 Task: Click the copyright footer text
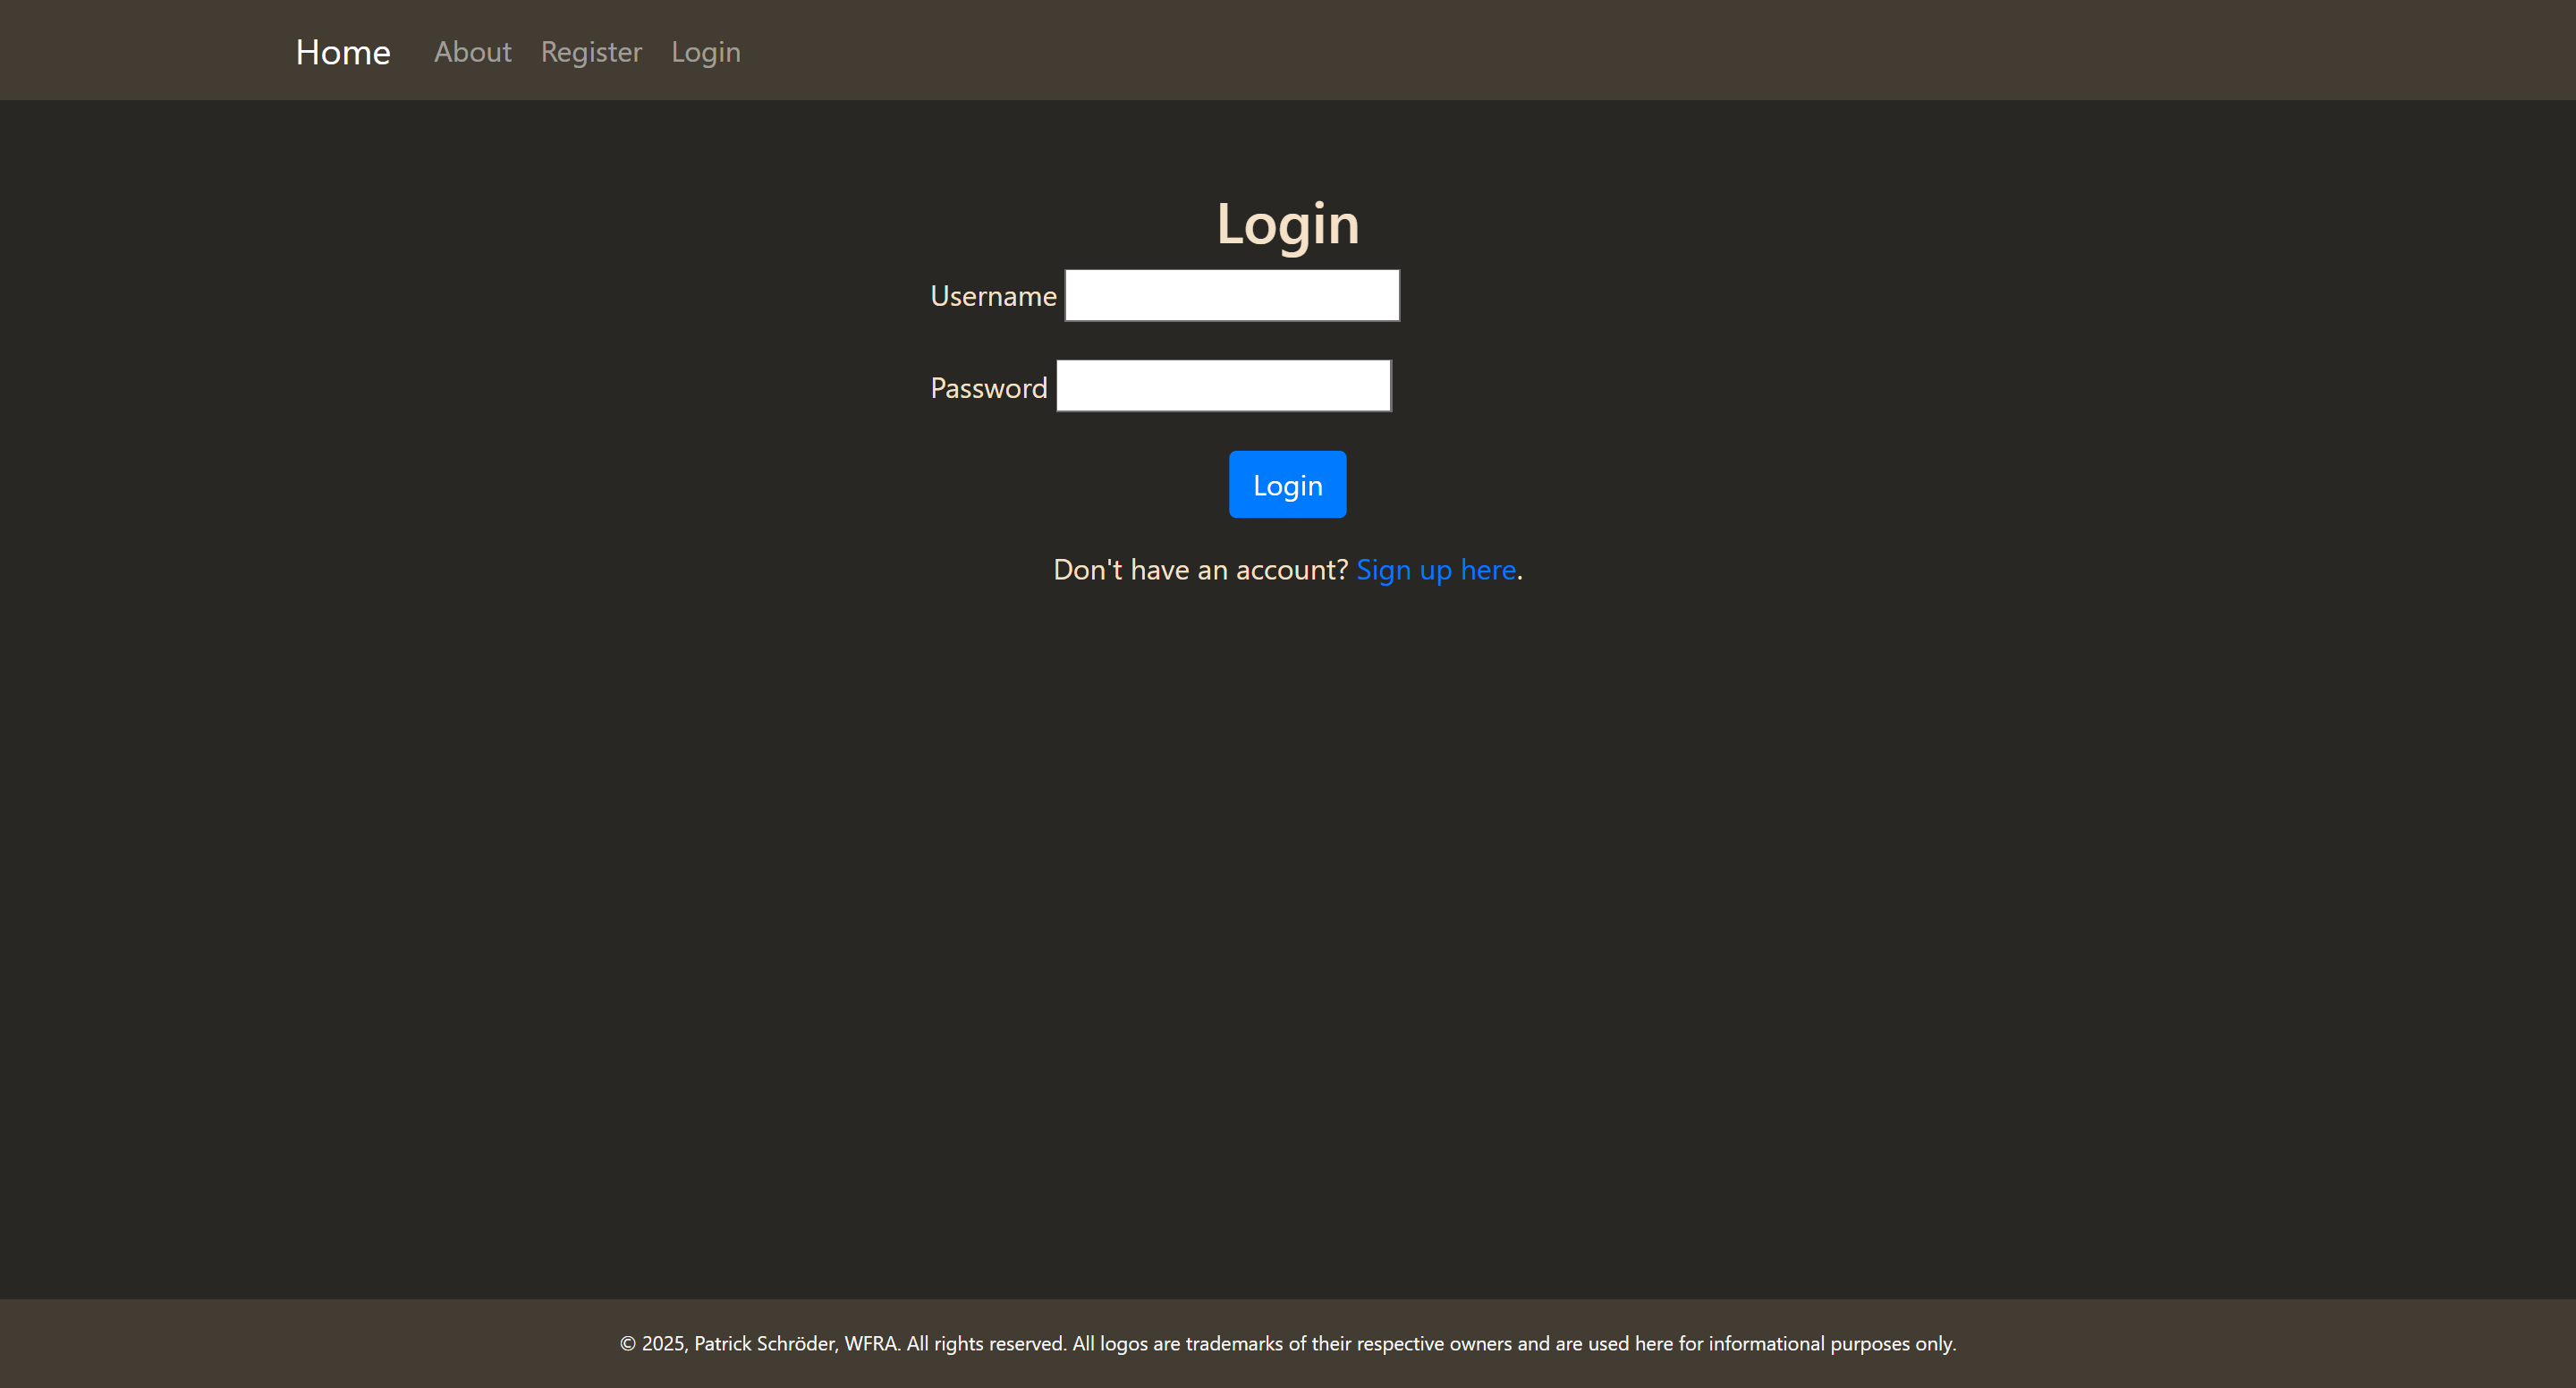point(1288,1343)
